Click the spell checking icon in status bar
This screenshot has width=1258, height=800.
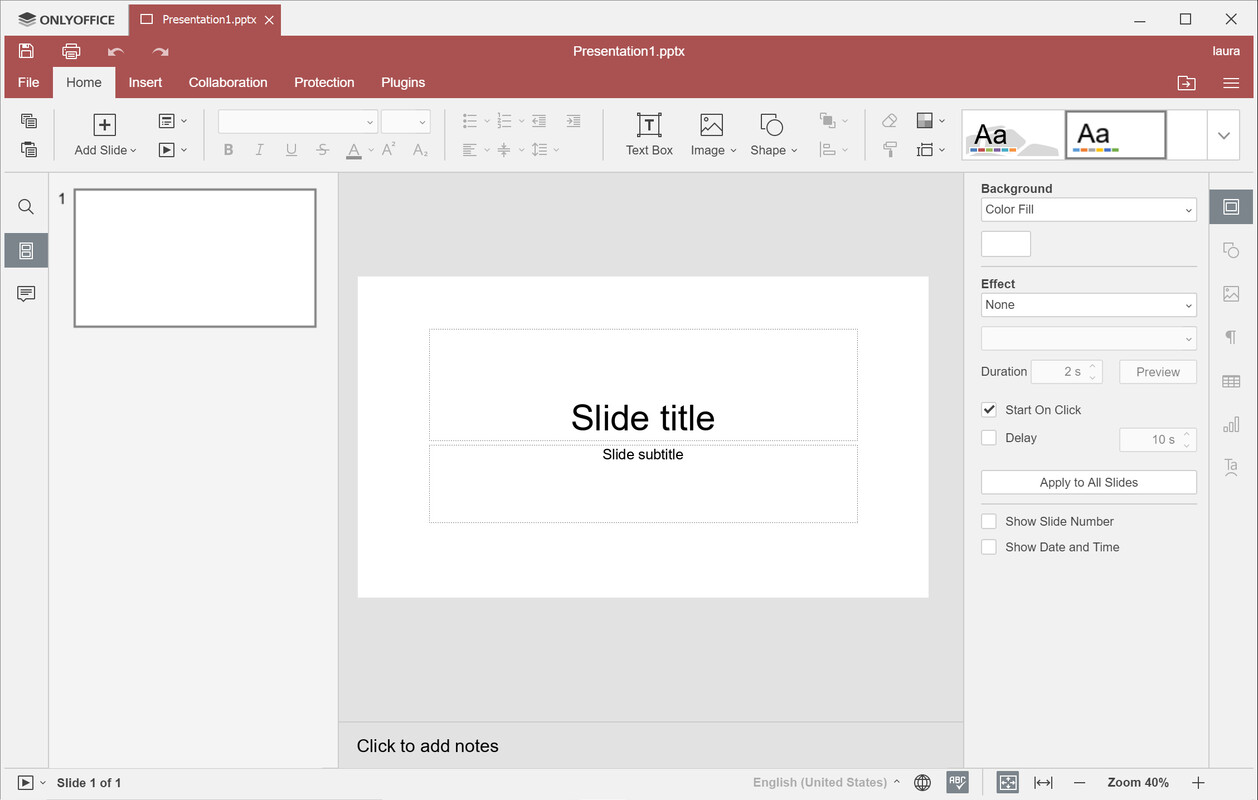(x=957, y=782)
